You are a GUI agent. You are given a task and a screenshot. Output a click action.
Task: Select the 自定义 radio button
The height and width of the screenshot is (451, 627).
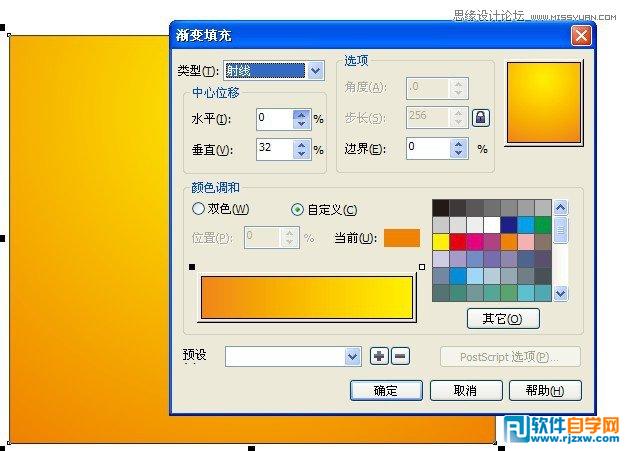tap(297, 209)
